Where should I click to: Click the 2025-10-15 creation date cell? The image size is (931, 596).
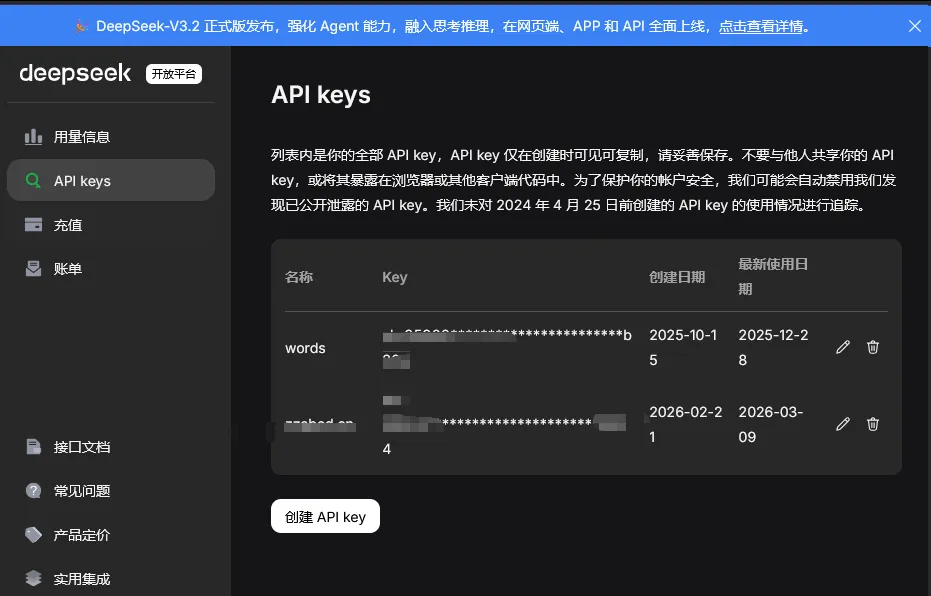click(683, 347)
